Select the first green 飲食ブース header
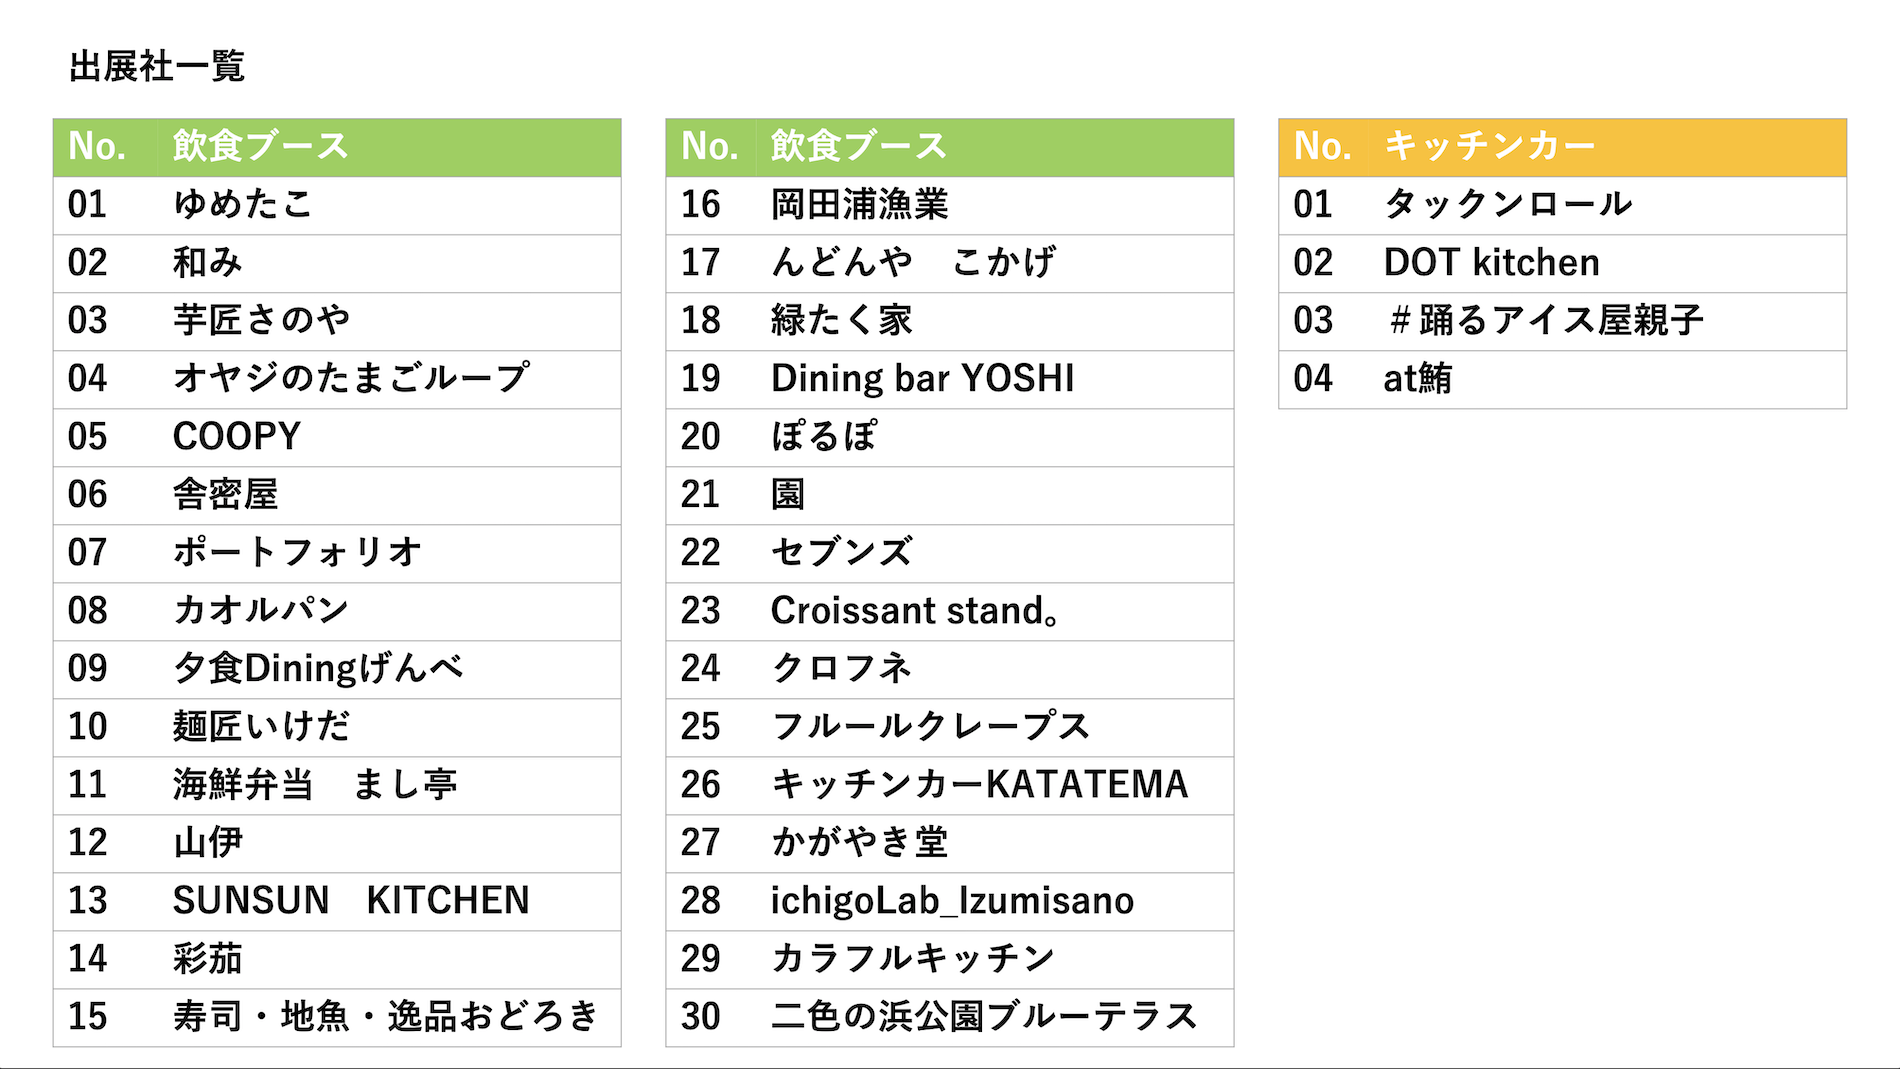This screenshot has width=1900, height=1069. tap(388, 147)
